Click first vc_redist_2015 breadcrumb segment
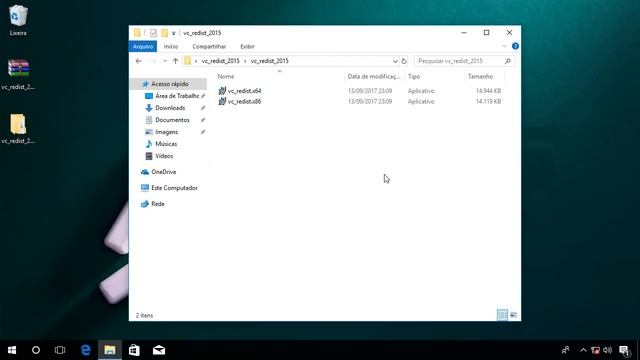Viewport: 640px width, 360px height. pyautogui.click(x=220, y=61)
